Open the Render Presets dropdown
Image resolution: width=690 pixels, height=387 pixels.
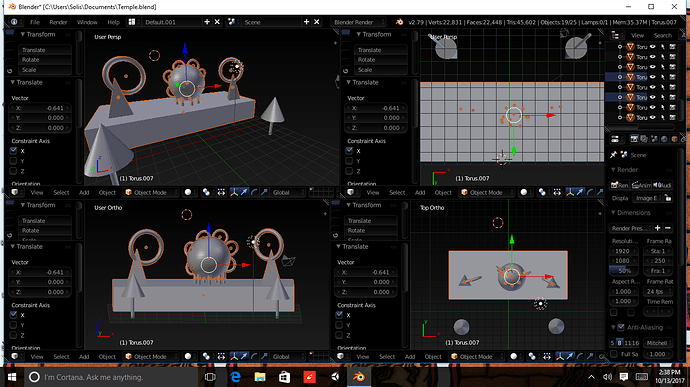coord(631,228)
